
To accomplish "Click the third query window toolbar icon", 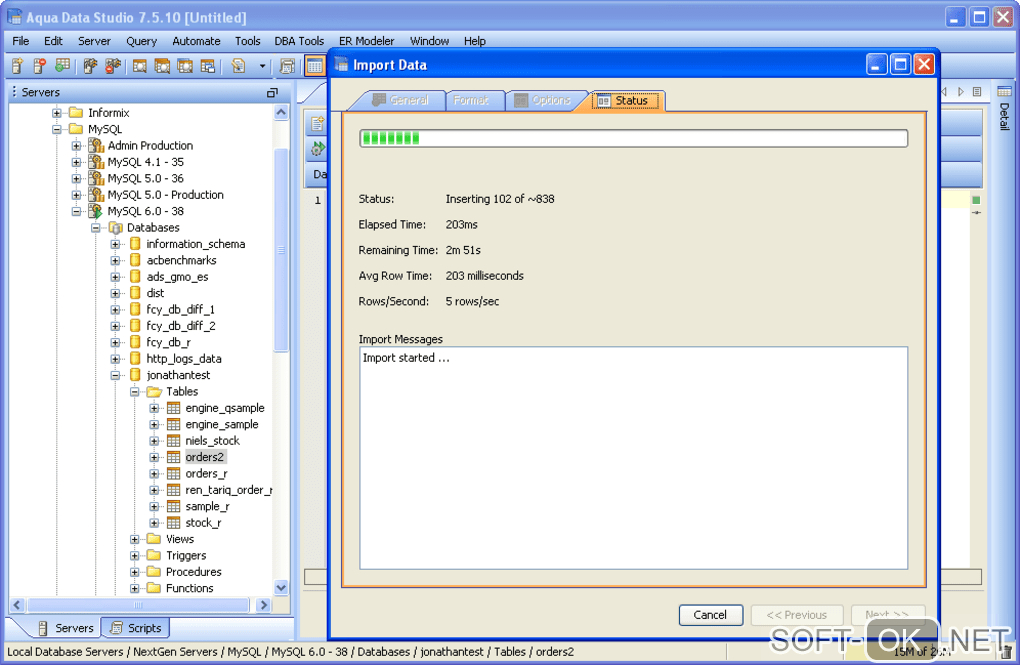I will [x=185, y=66].
